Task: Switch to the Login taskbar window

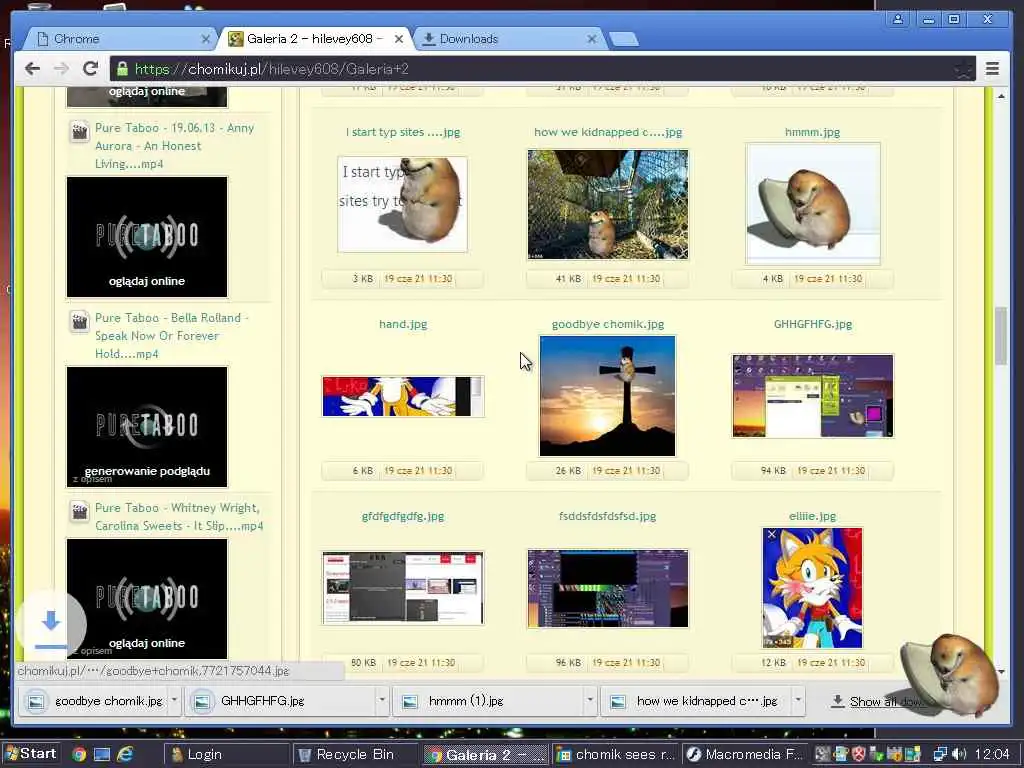Action: tap(224, 754)
